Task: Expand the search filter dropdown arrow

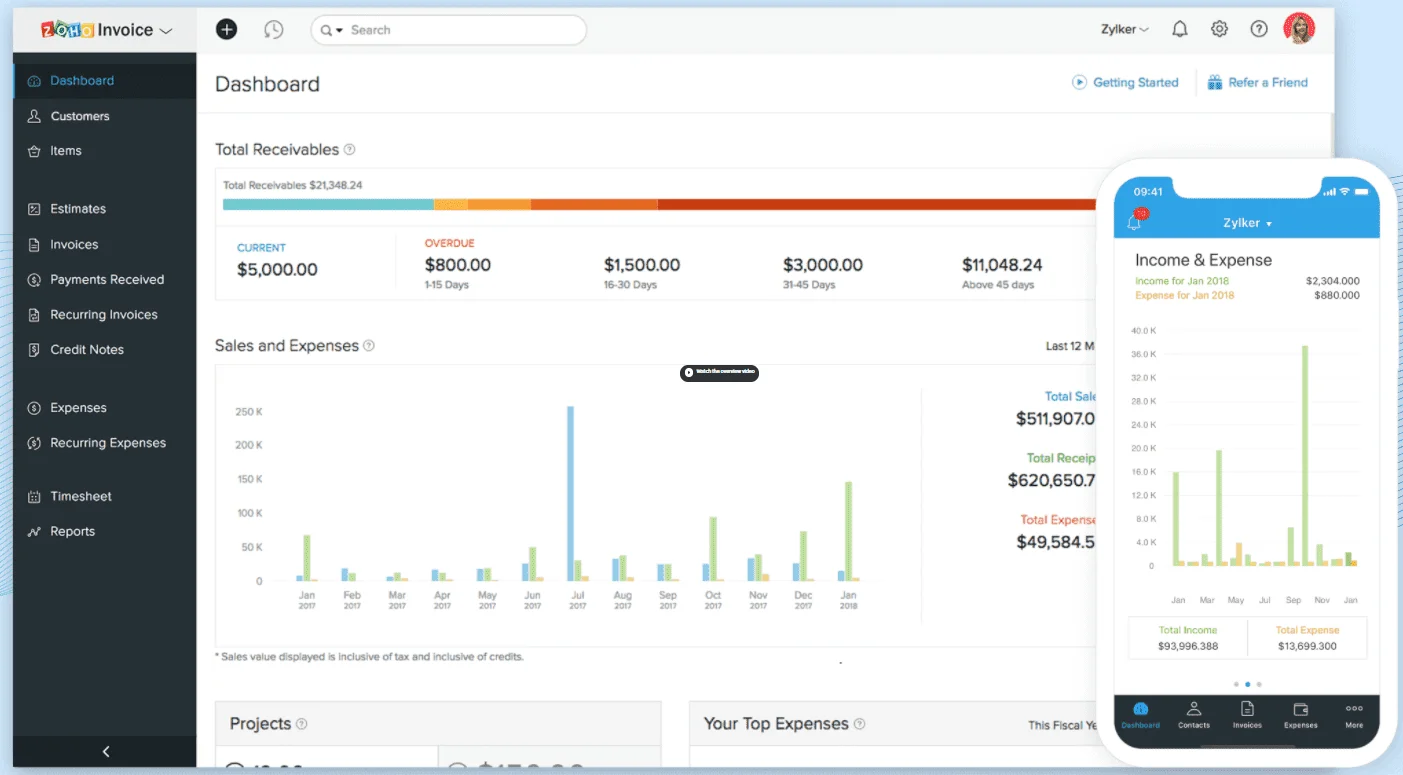Action: 340,31
